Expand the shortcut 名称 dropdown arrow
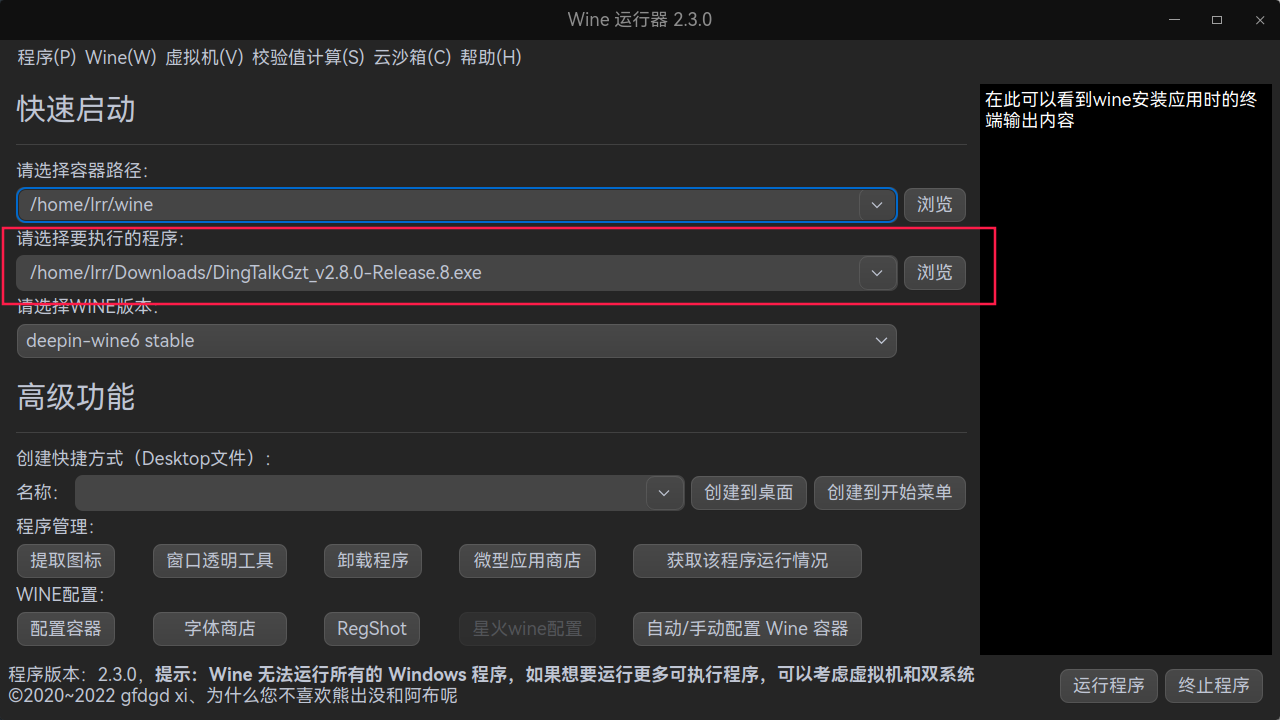The width and height of the screenshot is (1280, 720). (665, 493)
